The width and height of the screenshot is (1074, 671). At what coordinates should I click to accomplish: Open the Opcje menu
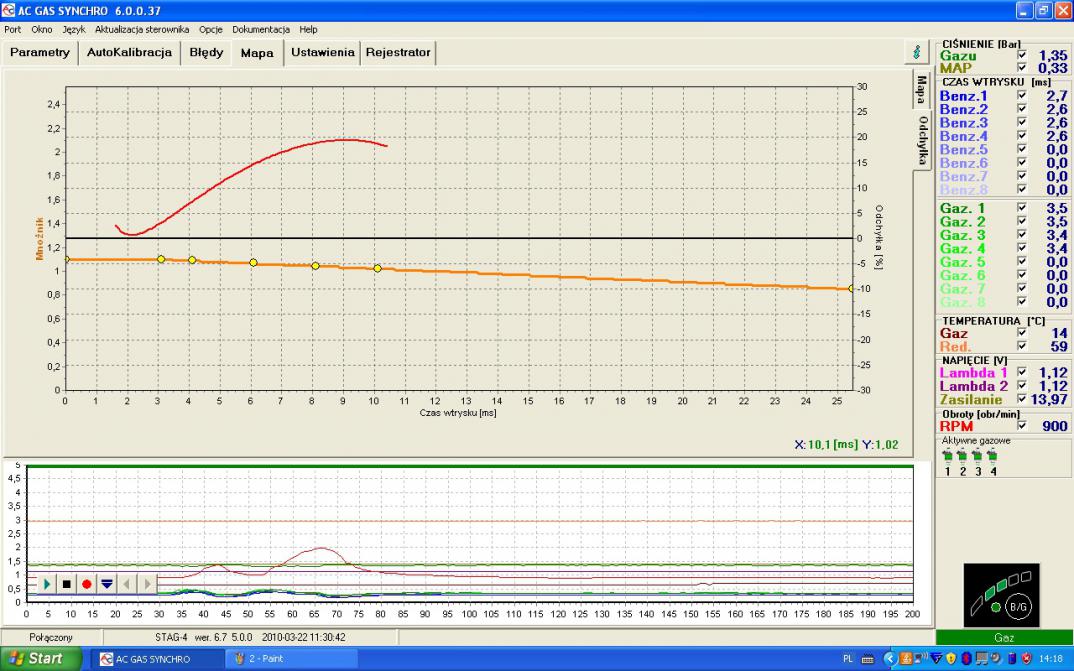[x=211, y=29]
